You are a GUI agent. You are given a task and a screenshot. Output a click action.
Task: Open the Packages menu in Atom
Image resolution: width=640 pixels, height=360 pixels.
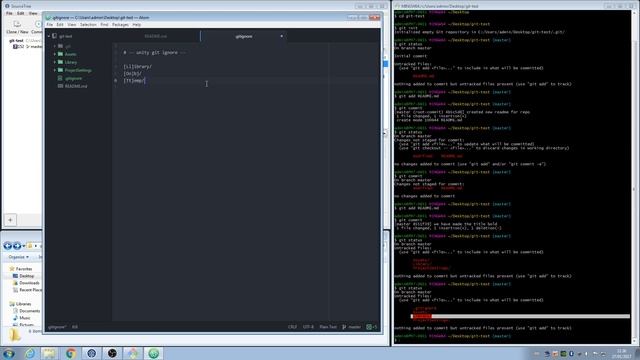point(120,25)
